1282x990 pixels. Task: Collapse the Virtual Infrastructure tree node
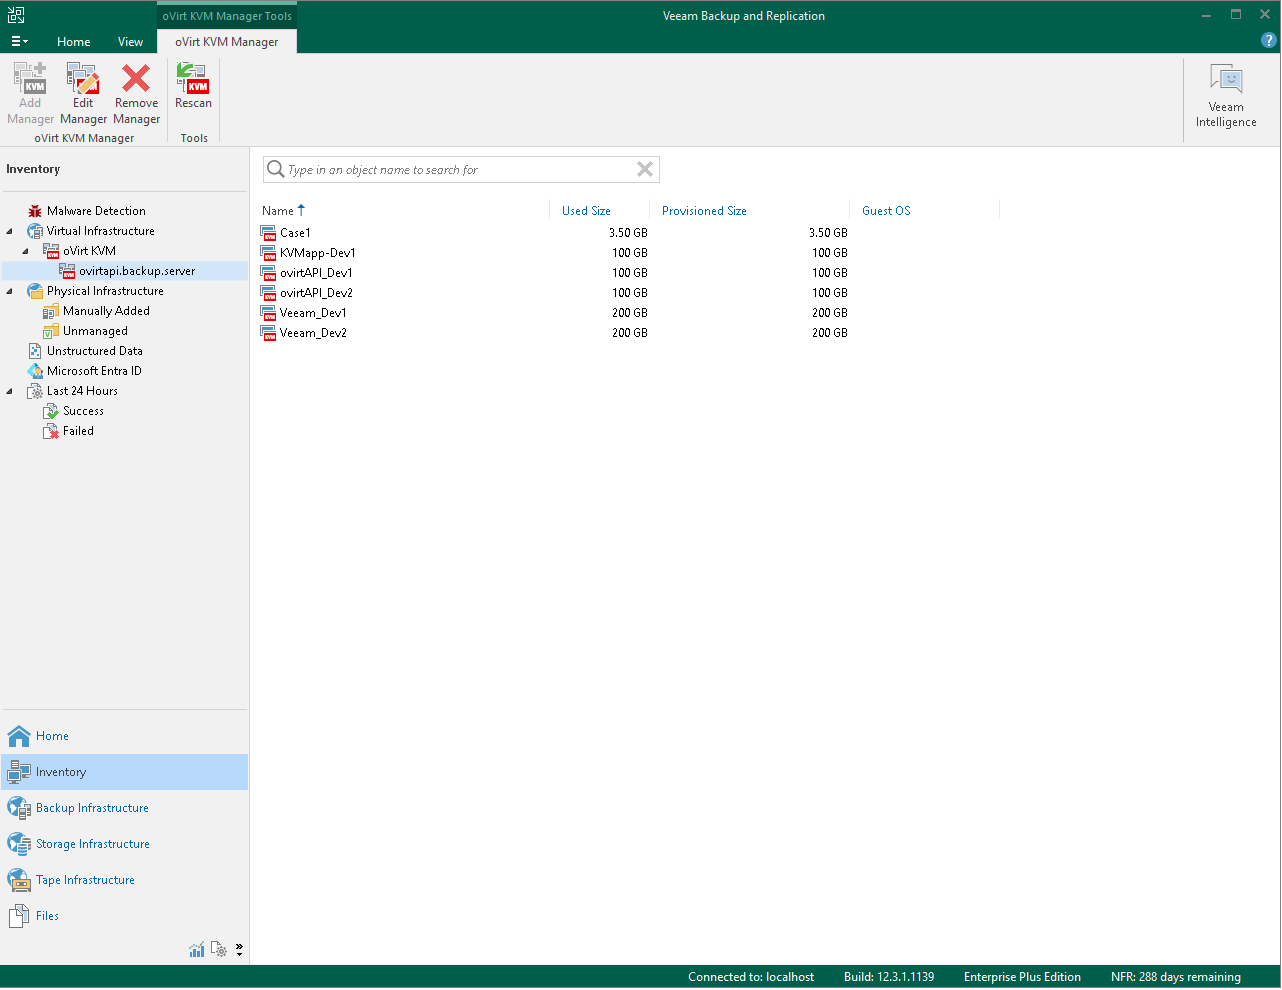tap(10, 231)
